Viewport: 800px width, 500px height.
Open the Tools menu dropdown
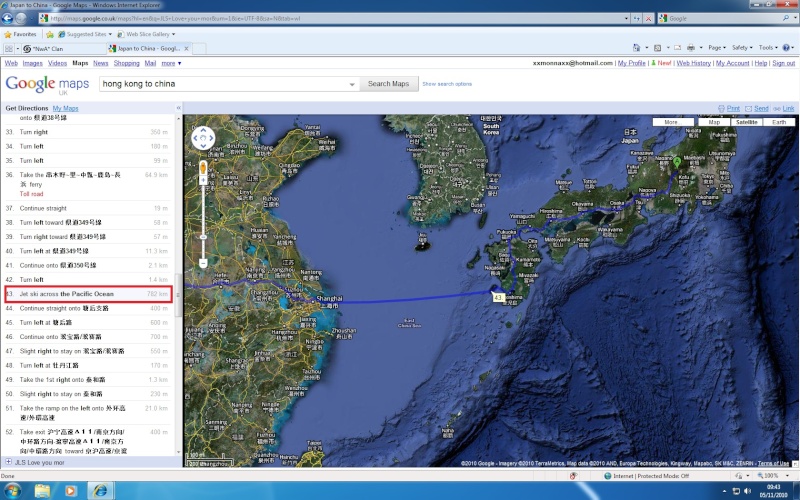tap(768, 47)
